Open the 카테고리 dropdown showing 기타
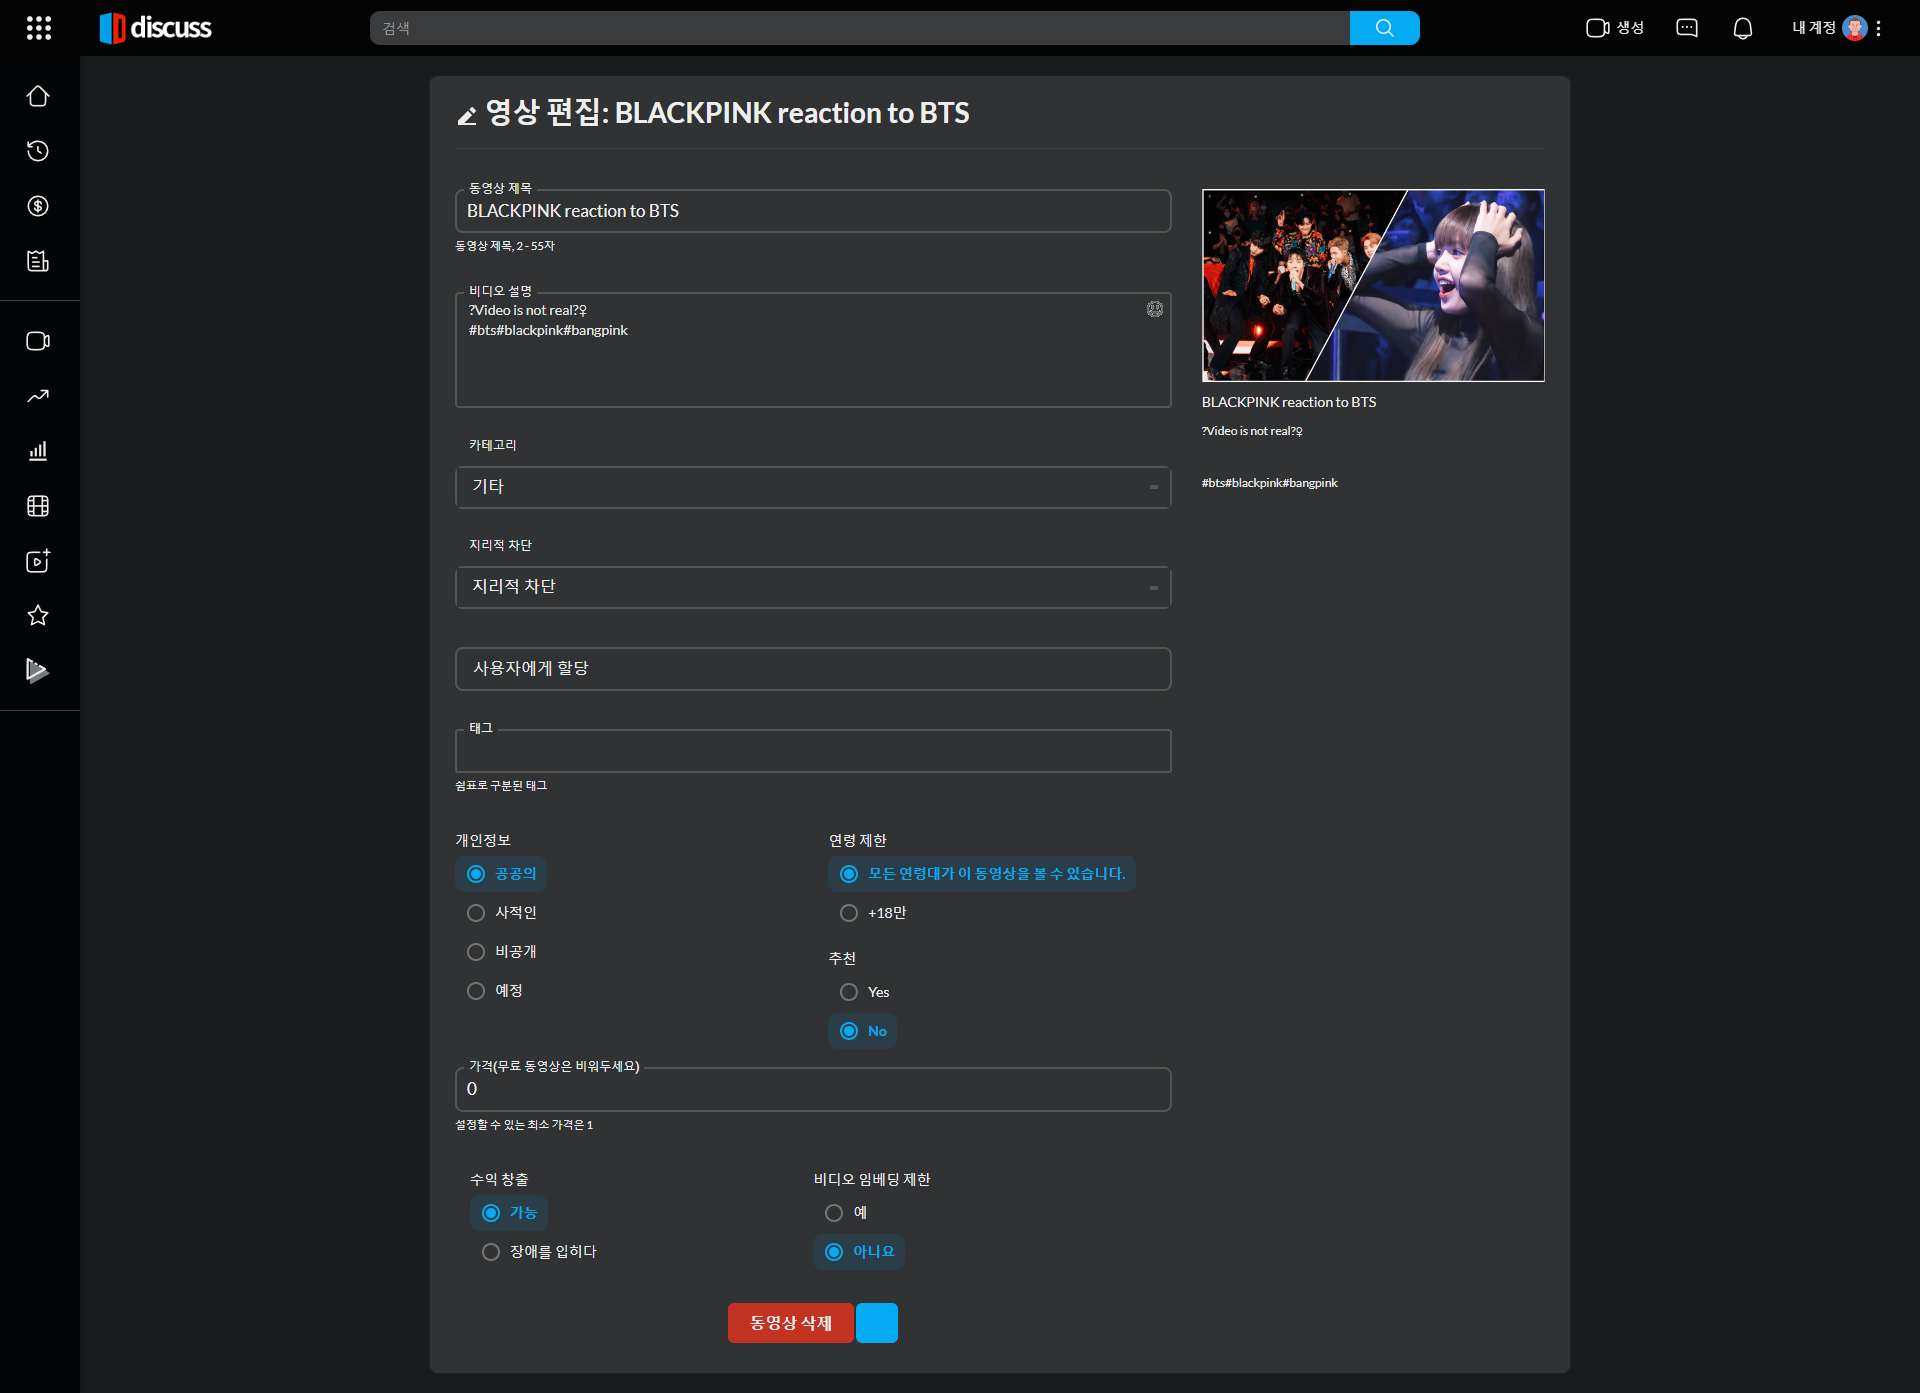 [x=813, y=487]
